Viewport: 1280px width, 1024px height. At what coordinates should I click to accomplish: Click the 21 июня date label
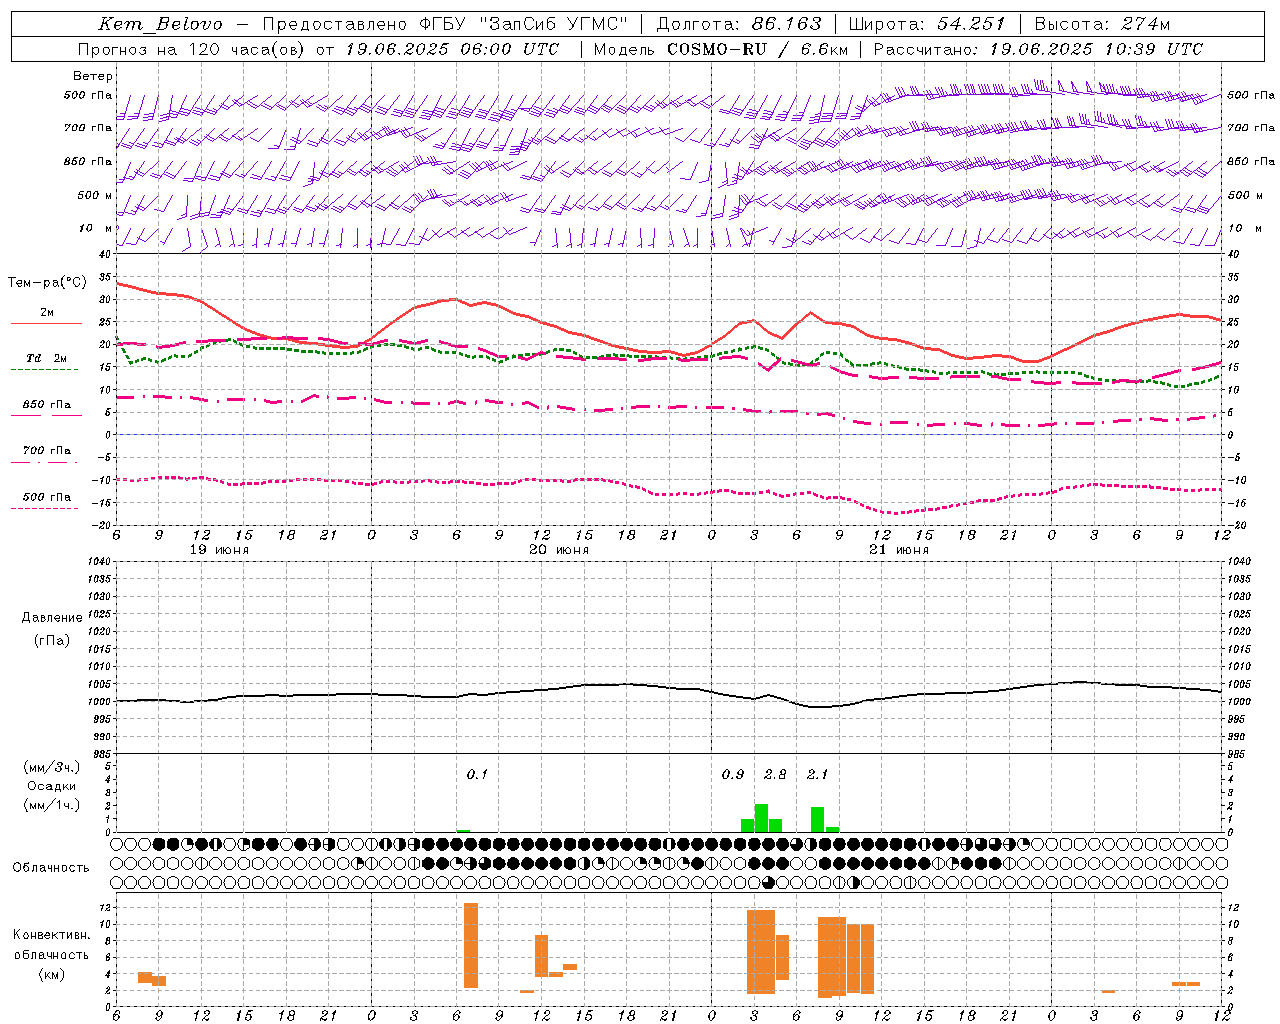(899, 550)
